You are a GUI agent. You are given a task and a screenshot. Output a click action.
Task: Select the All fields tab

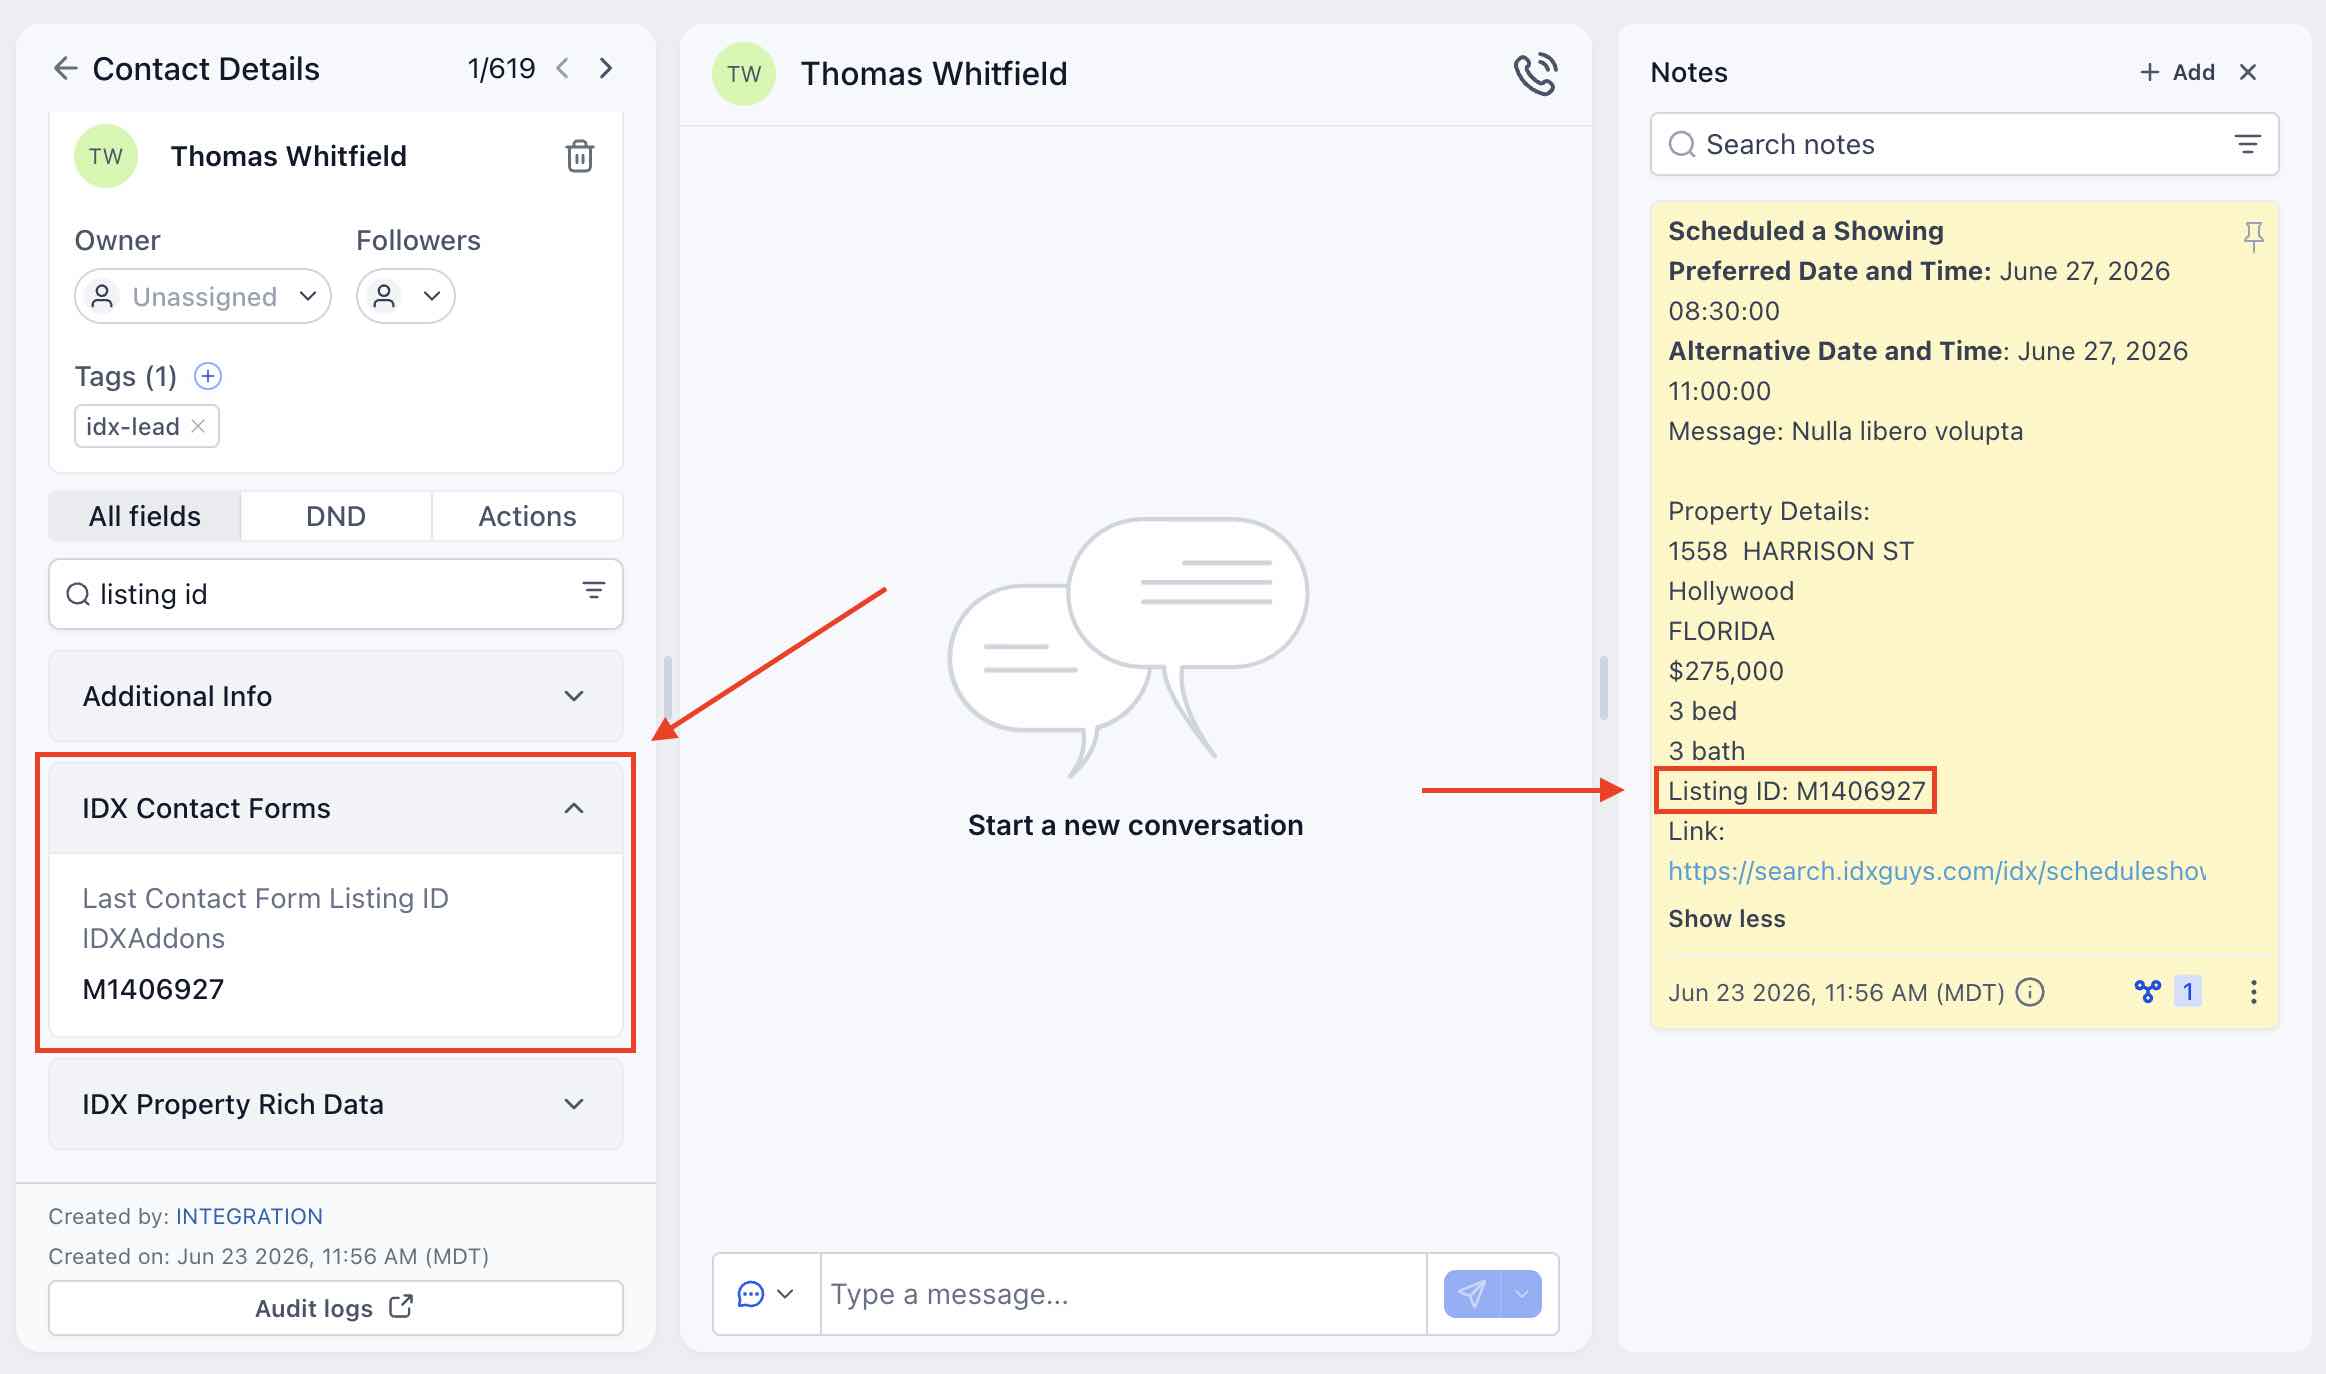coord(145,516)
